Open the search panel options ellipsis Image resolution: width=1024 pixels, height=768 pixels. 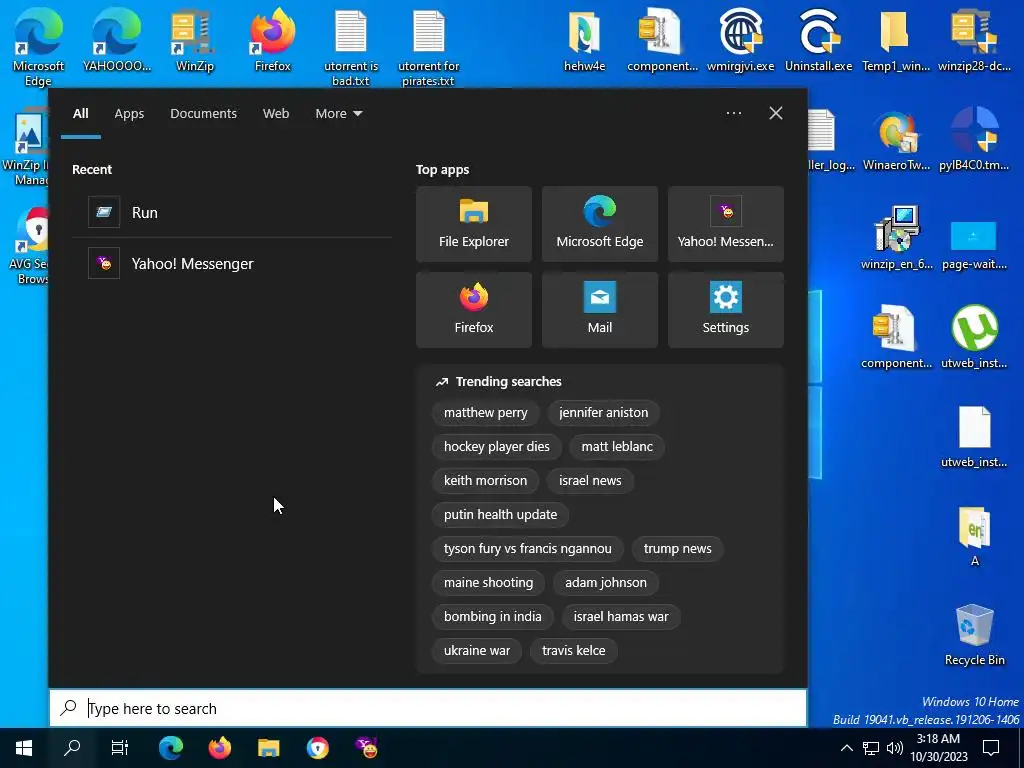coord(734,113)
